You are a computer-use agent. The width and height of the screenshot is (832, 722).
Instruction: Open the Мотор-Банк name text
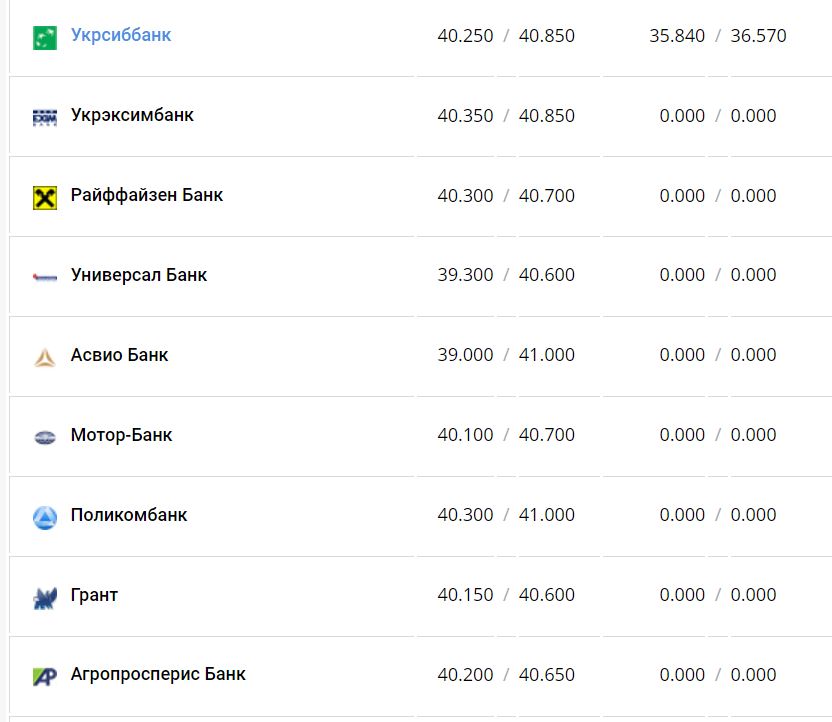click(121, 435)
